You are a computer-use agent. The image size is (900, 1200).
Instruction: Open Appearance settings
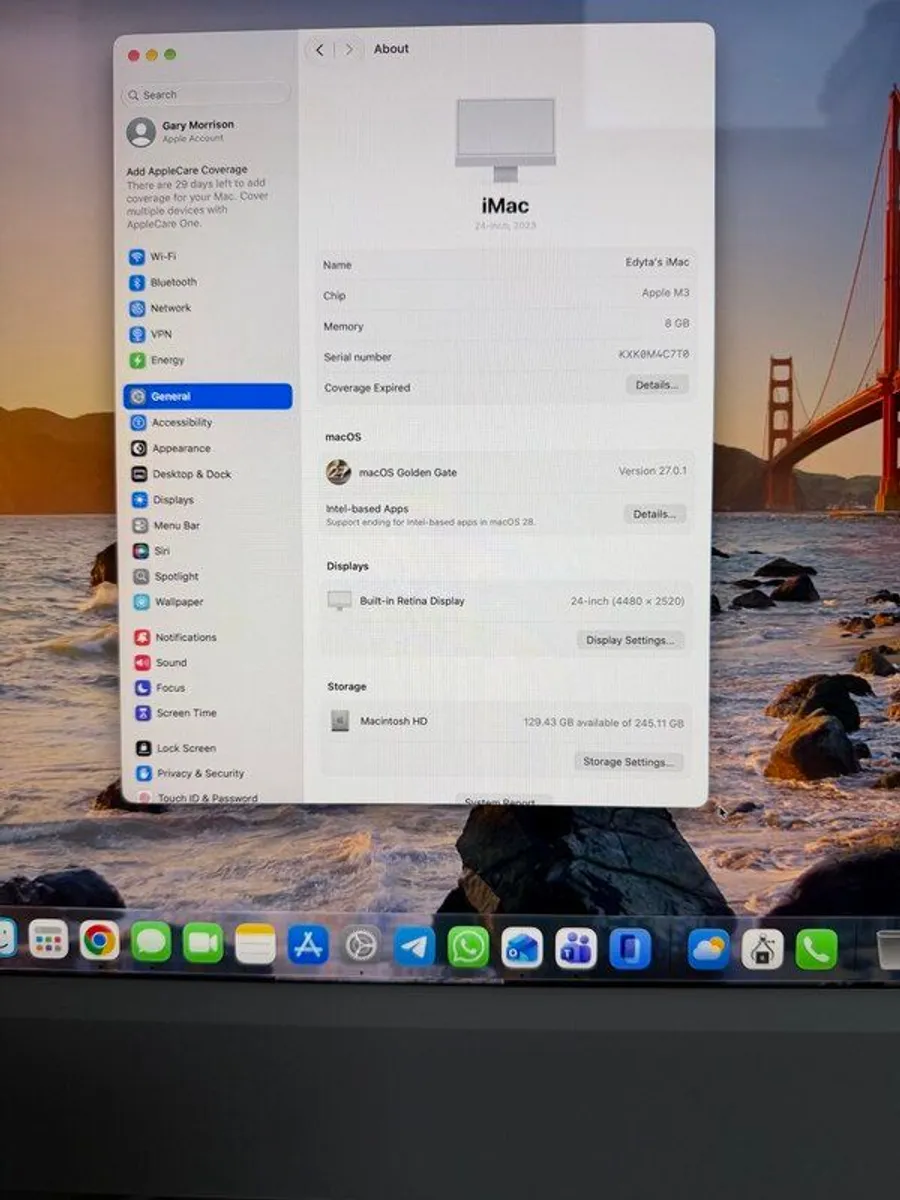[x=170, y=449]
